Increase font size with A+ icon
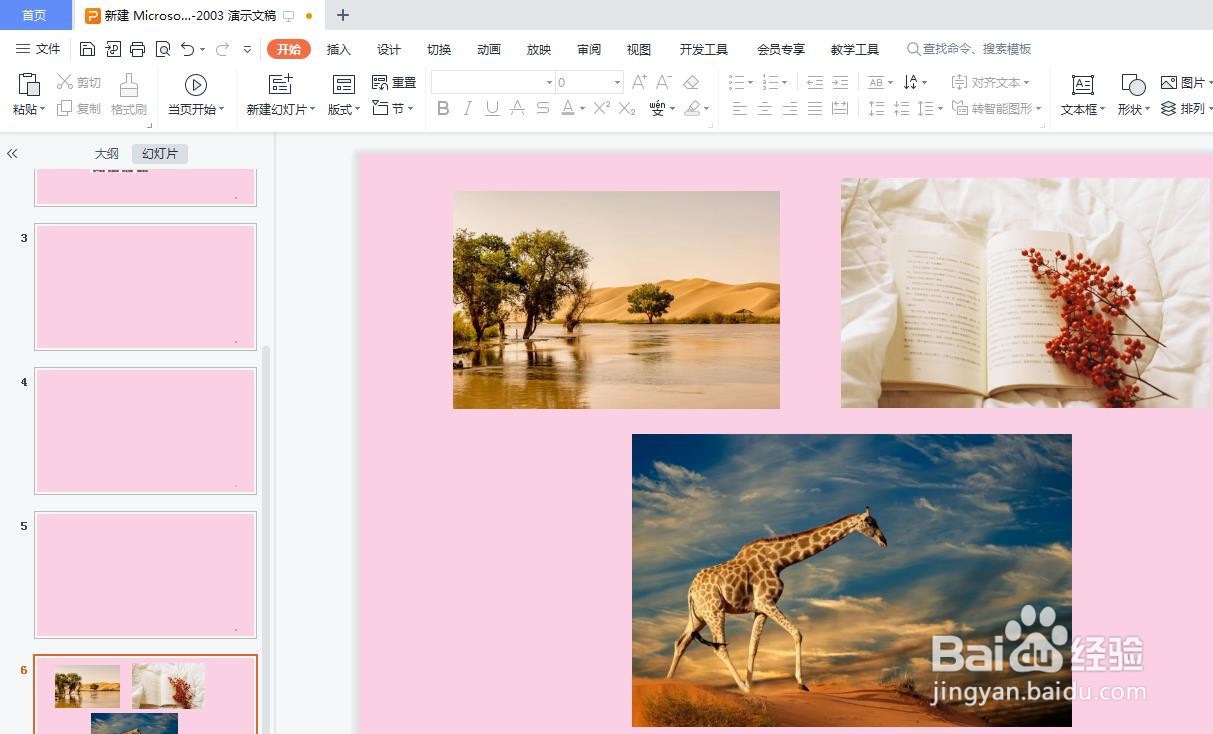The image size is (1213, 734). click(639, 82)
